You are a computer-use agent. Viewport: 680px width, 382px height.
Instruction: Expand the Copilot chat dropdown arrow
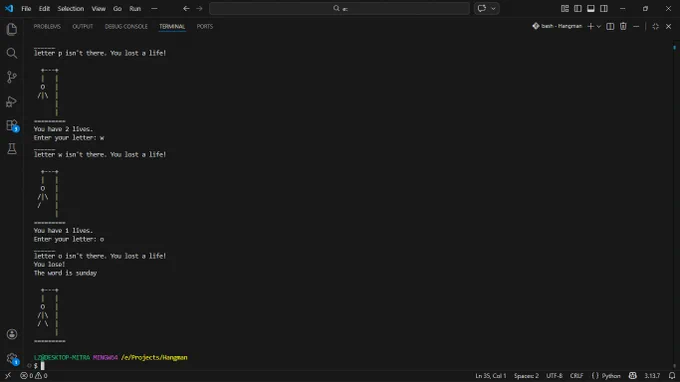493,8
